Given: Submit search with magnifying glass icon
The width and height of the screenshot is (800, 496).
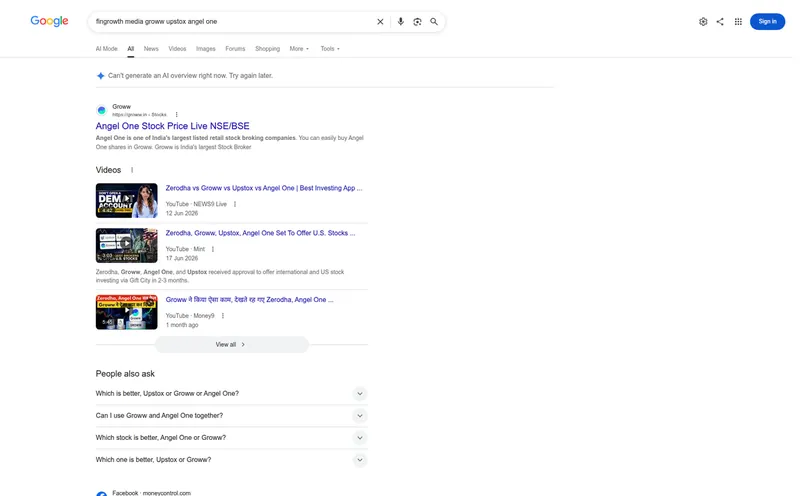Looking at the screenshot, I should pyautogui.click(x=434, y=21).
